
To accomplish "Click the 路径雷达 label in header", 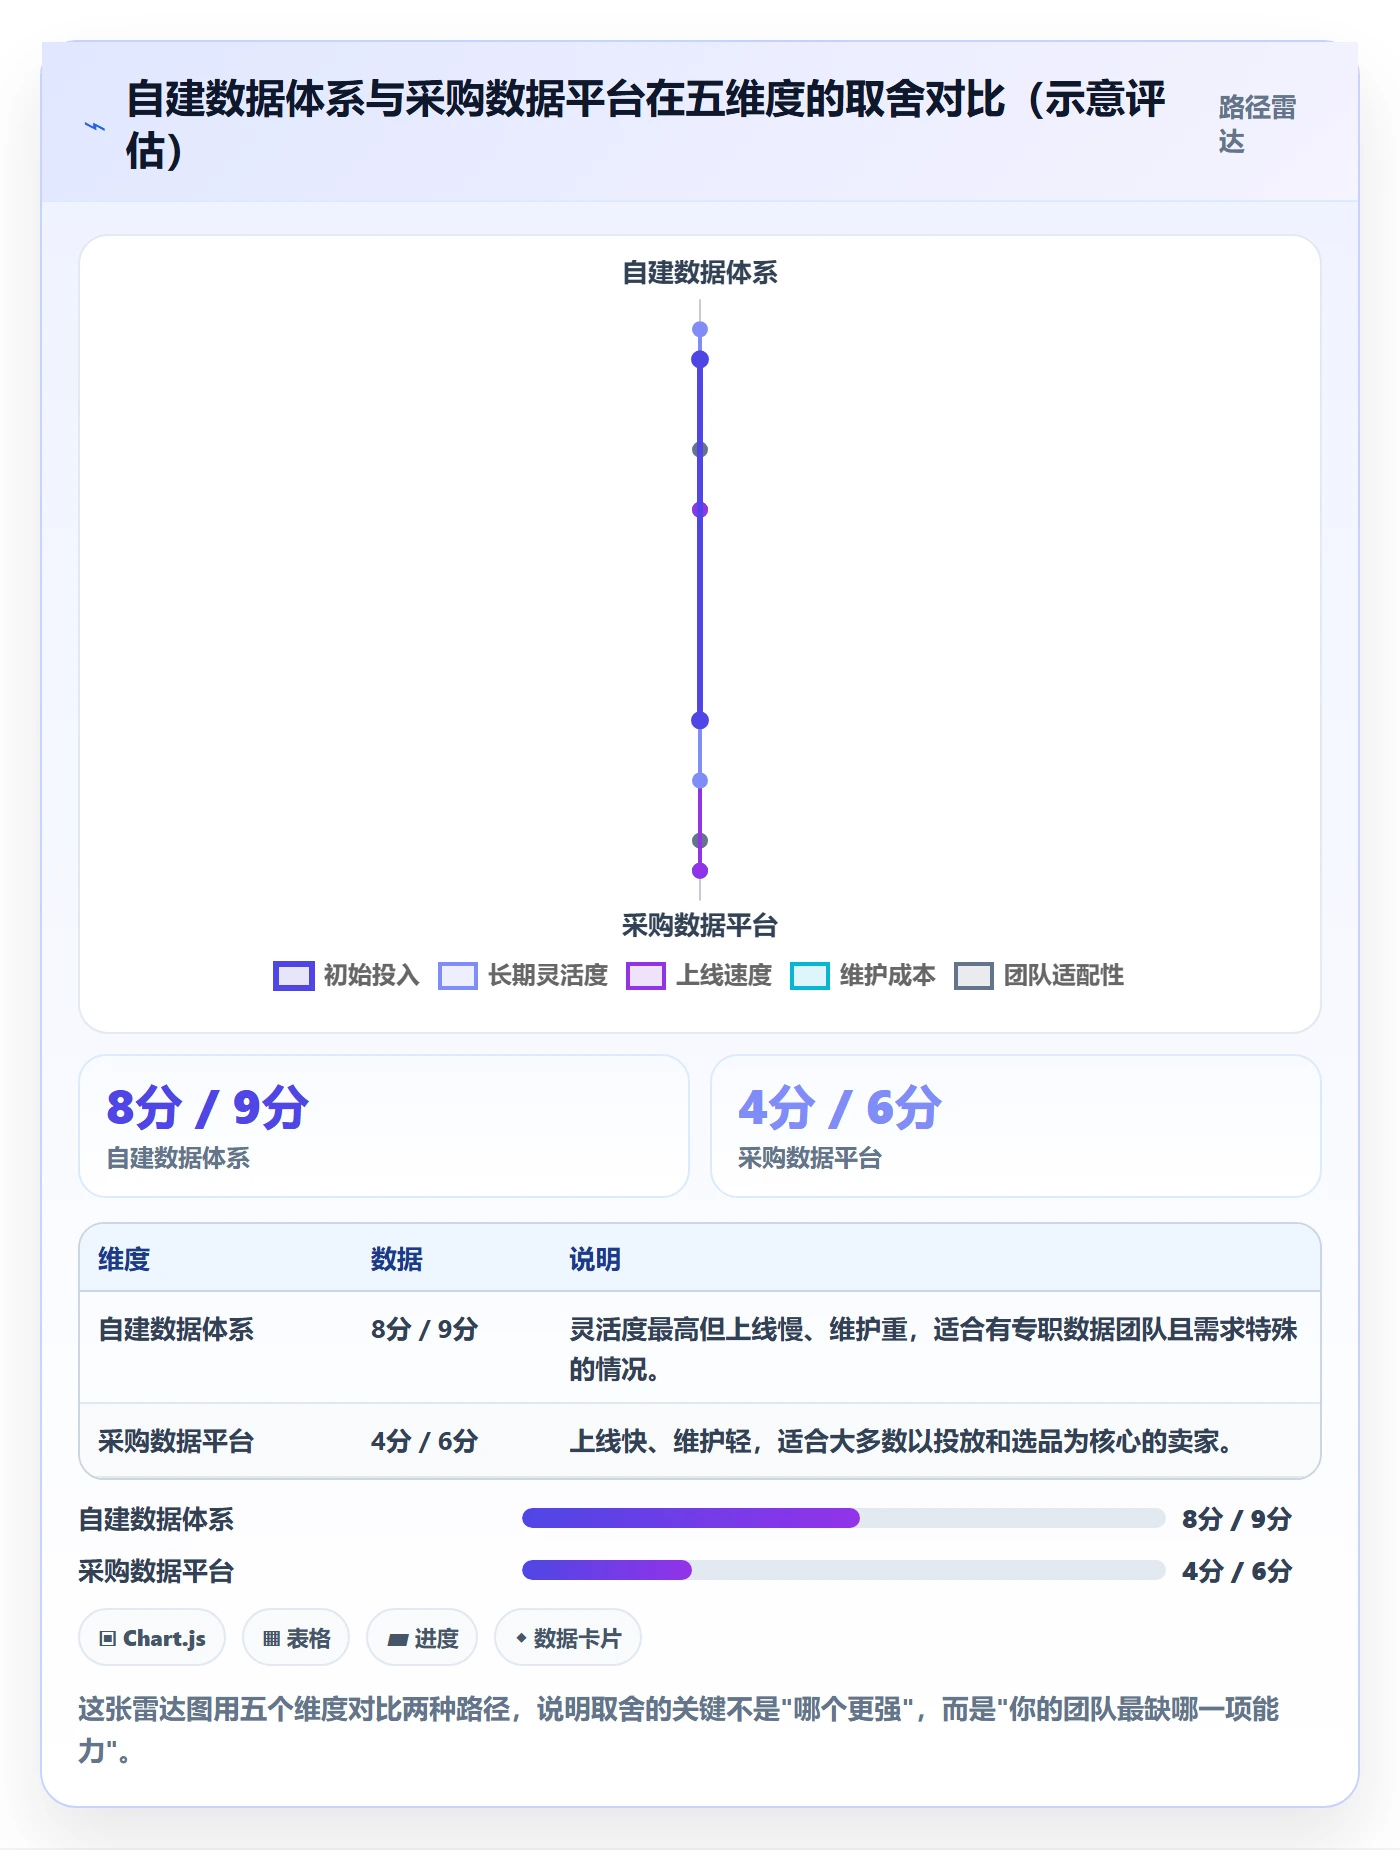I will pyautogui.click(x=1257, y=124).
